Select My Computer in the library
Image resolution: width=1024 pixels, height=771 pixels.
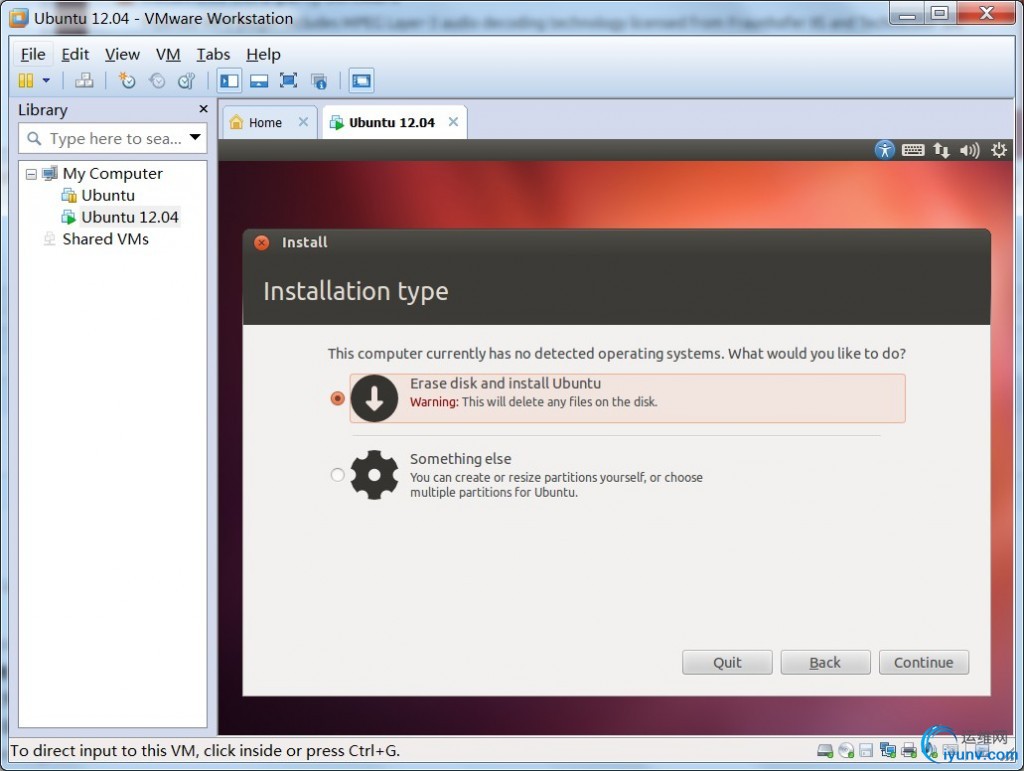click(112, 174)
